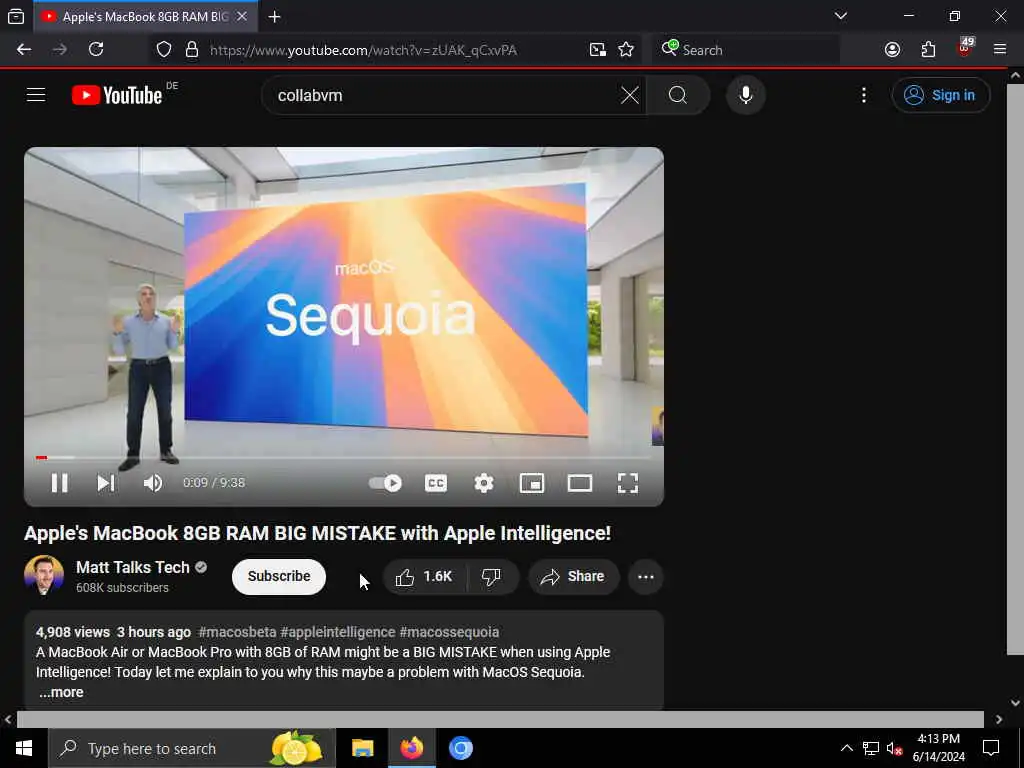Screen dimensions: 1024x768
Task: Click the video progress bar
Action: pos(344,458)
